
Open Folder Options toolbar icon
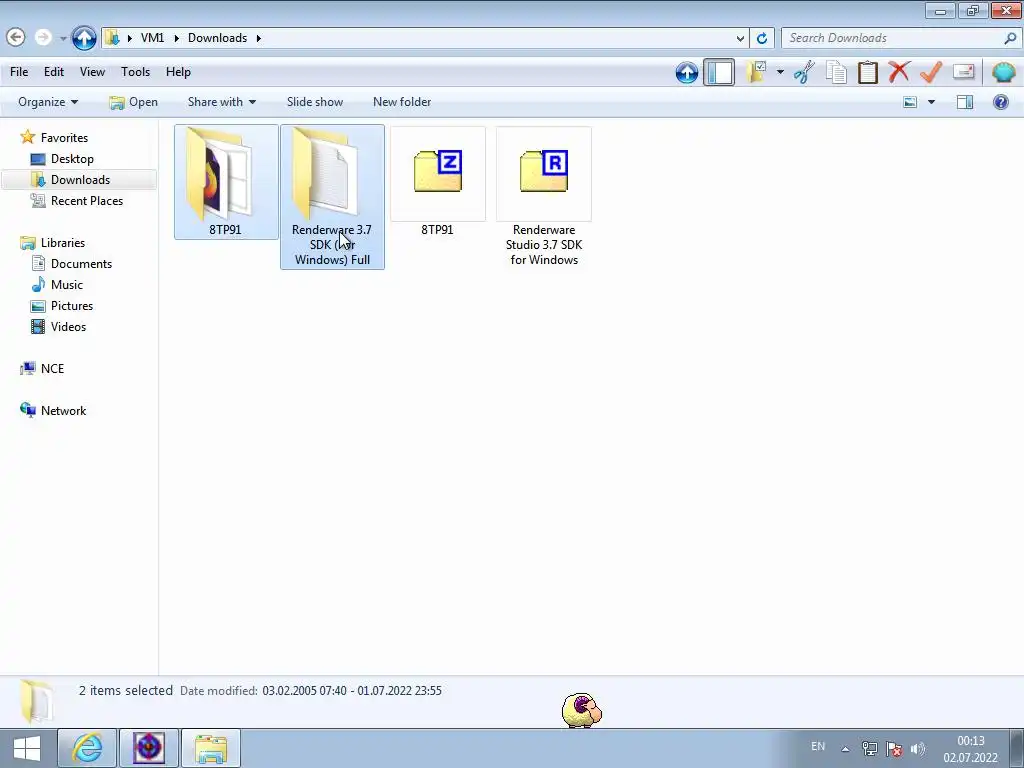(x=757, y=72)
